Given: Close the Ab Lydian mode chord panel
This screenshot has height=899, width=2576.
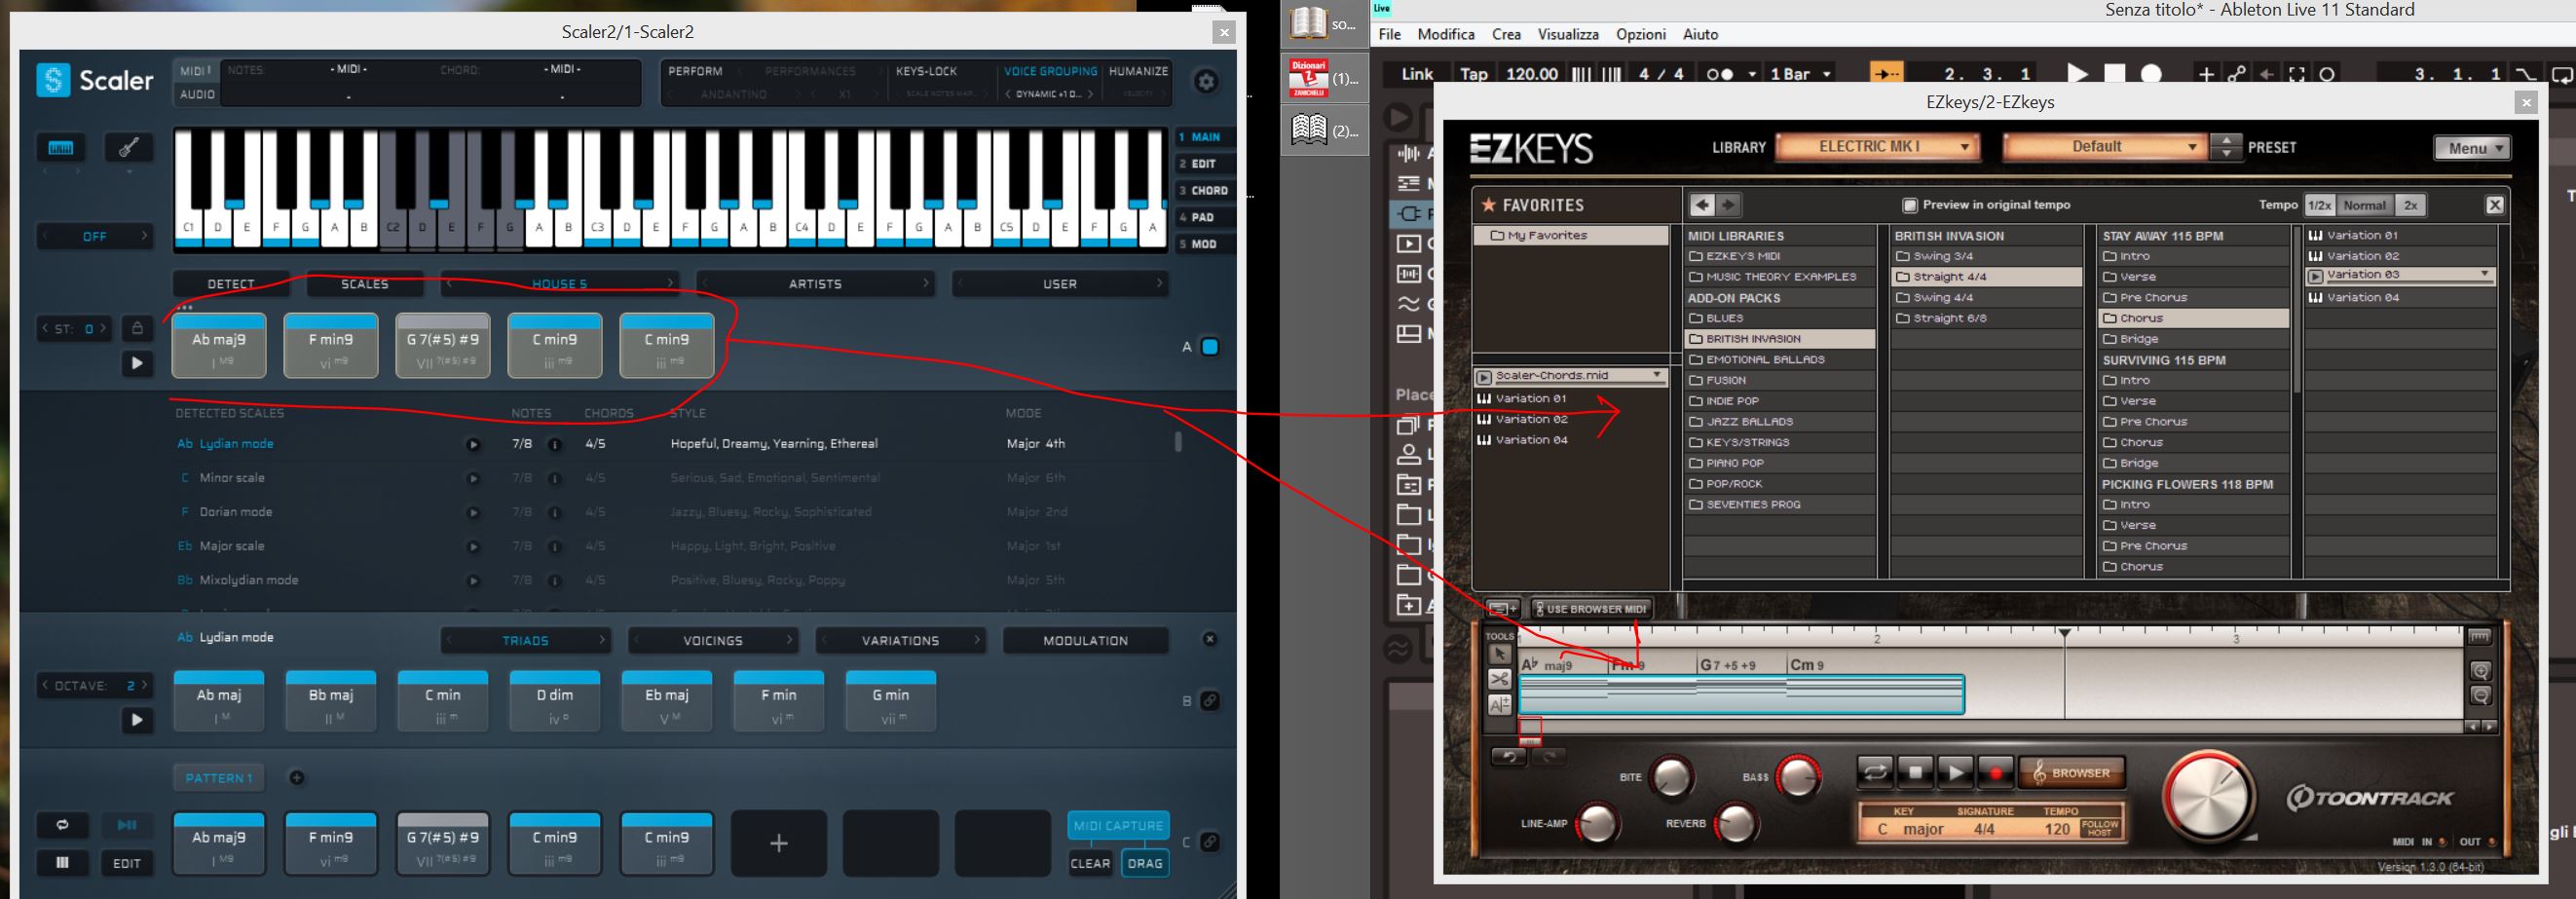Looking at the screenshot, I should 1210,639.
